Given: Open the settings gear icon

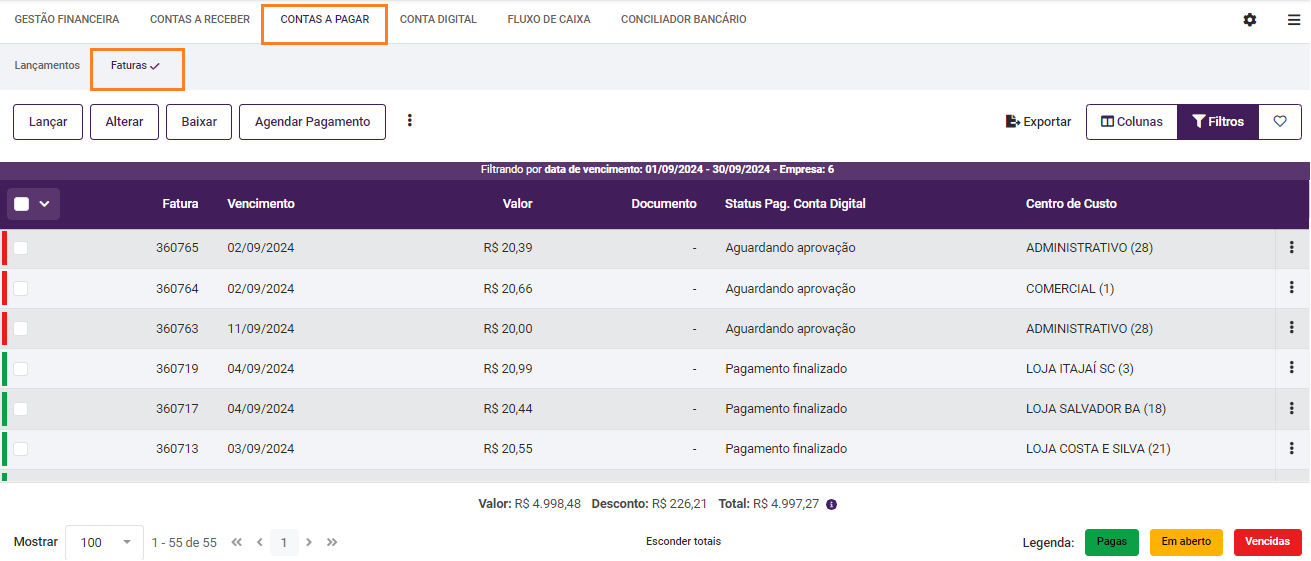Looking at the screenshot, I should coord(1249,20).
